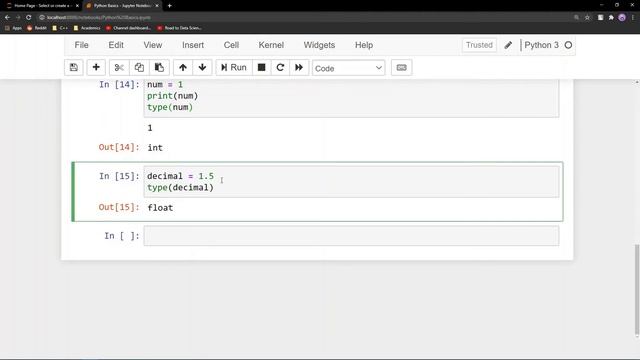This screenshot has width=640, height=360.
Task: Select the In [14] prompt
Action: point(119,84)
